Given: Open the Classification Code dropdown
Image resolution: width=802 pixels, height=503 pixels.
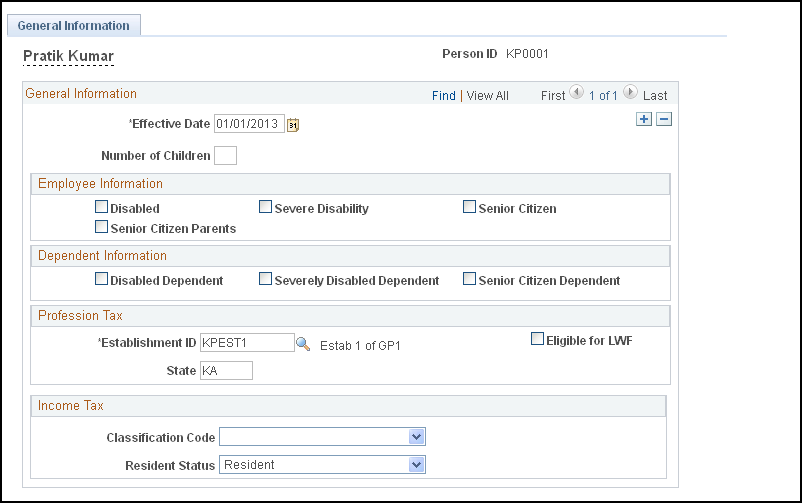Looking at the screenshot, I should tap(322, 437).
